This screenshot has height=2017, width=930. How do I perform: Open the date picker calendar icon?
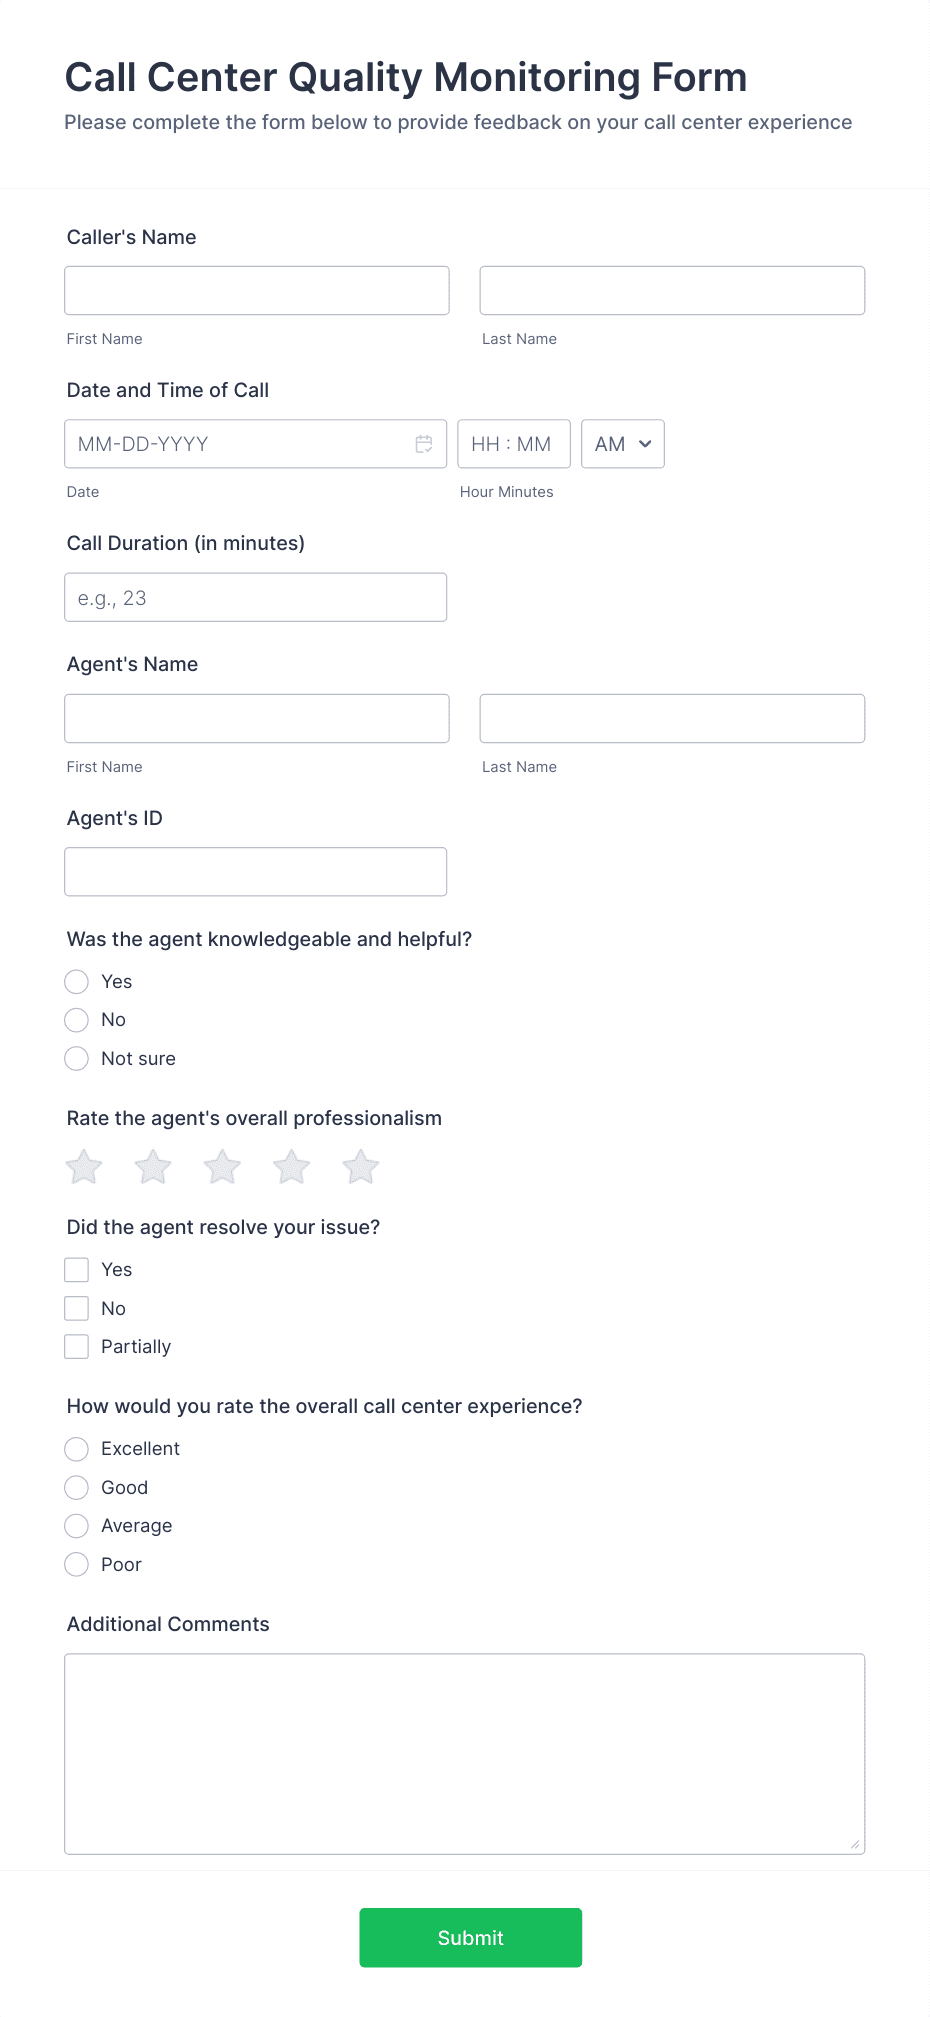pos(424,443)
